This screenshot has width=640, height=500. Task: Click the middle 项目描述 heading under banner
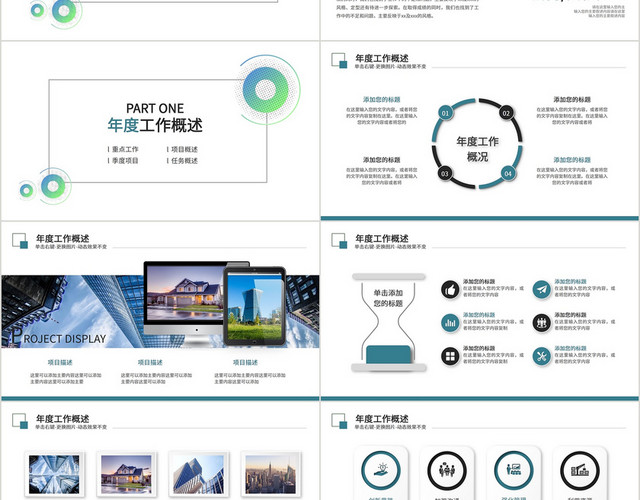(x=150, y=362)
